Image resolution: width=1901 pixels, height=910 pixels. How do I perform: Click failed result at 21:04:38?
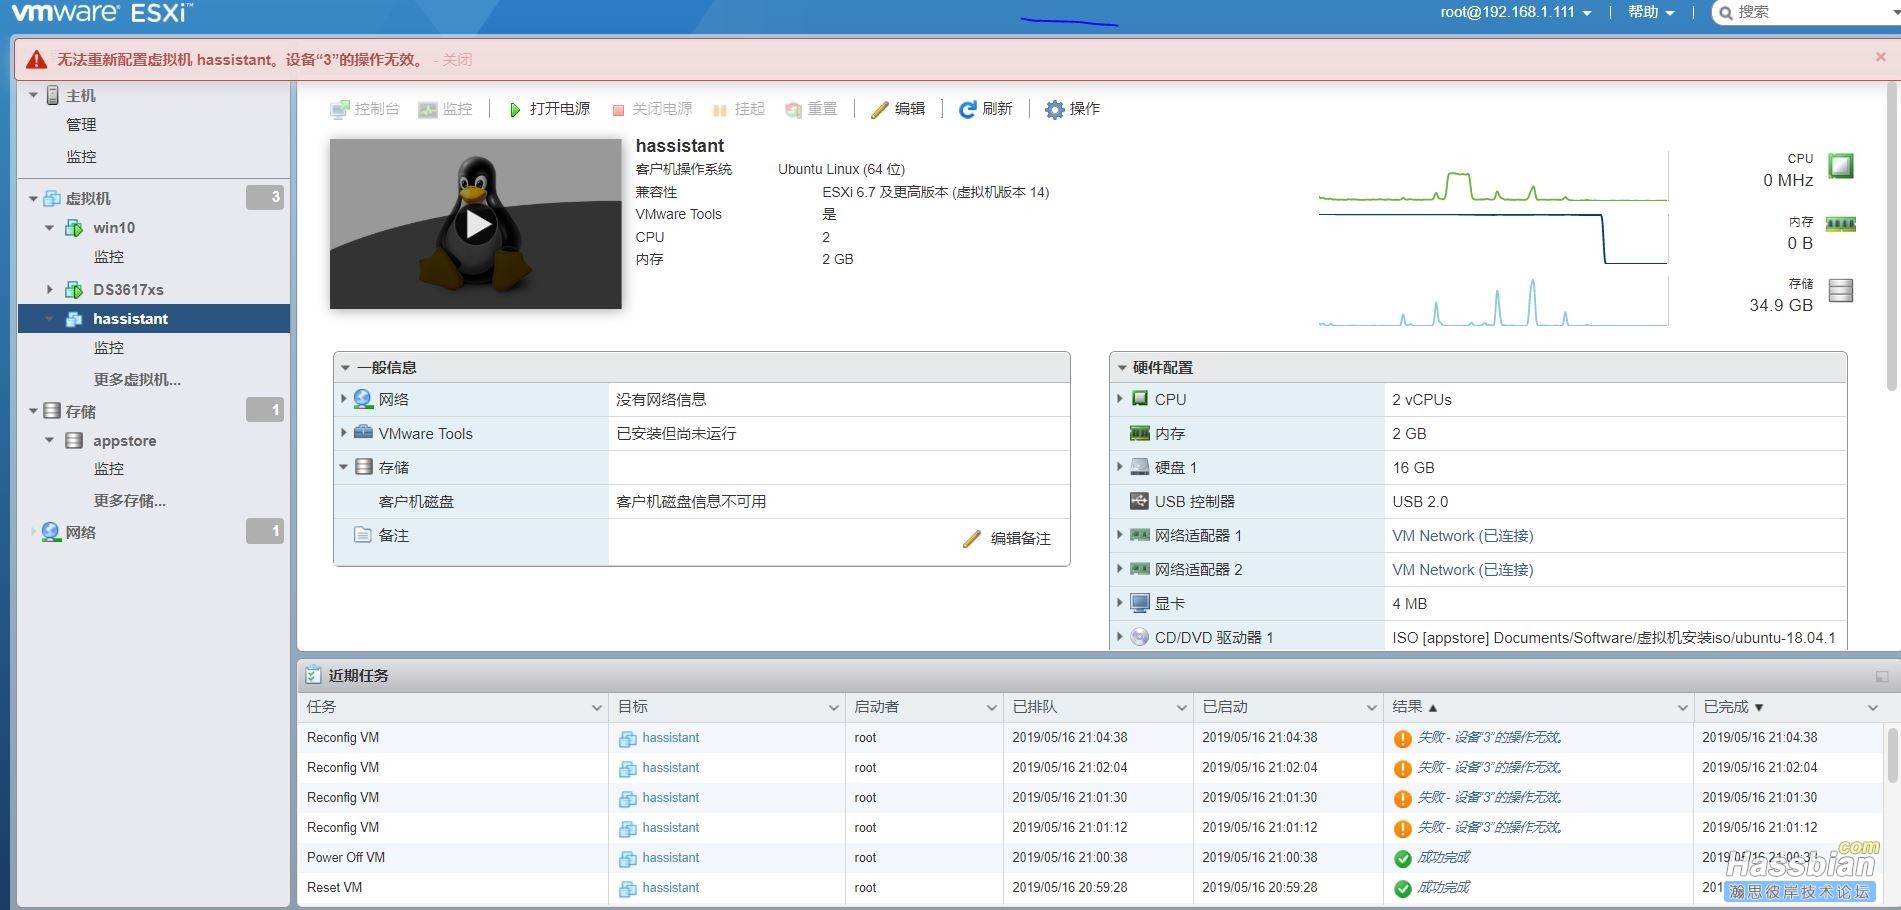click(1489, 738)
